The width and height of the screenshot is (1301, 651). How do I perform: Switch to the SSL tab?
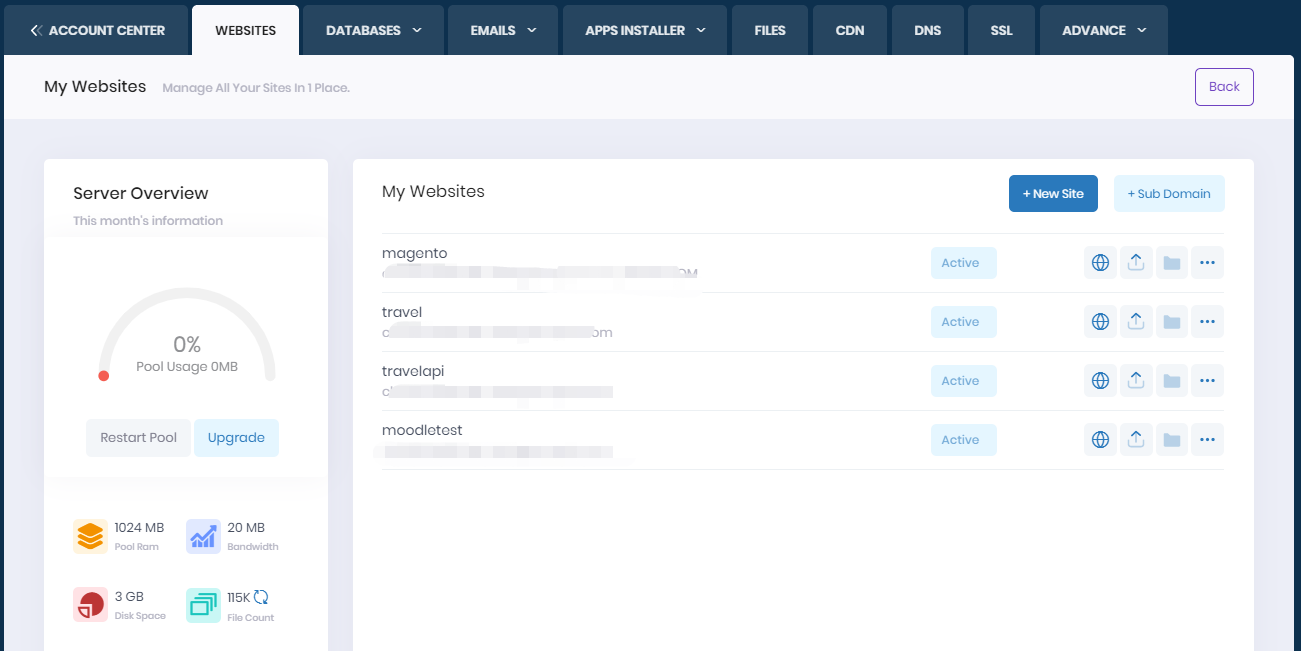pyautogui.click(x=1001, y=30)
